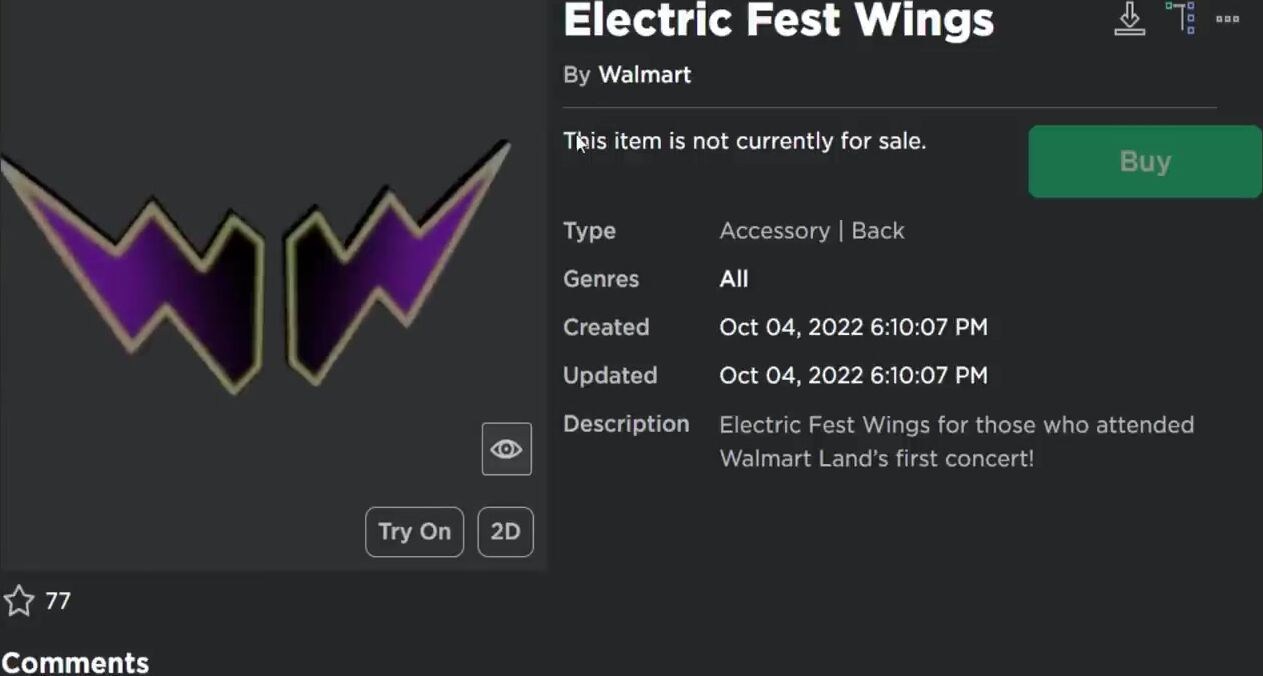This screenshot has height=676, width=1263.
Task: Toggle the eye preview icon on thumbnail
Action: (507, 449)
